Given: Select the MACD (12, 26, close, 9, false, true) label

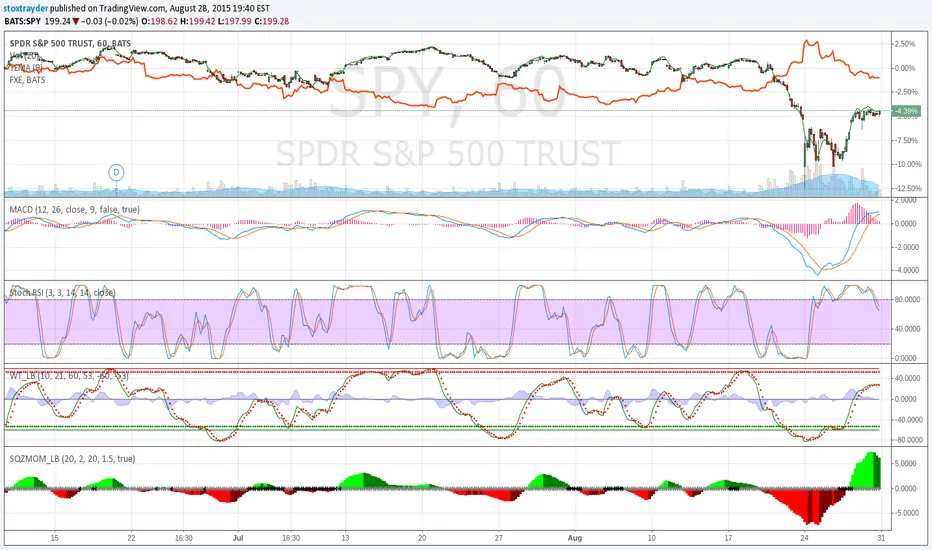Looking at the screenshot, I should (x=75, y=210).
